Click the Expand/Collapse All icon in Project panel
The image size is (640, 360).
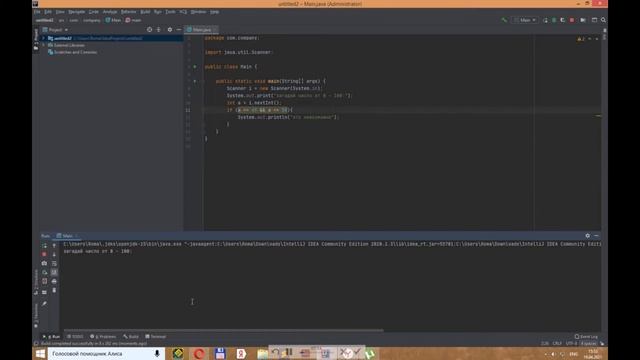click(x=159, y=30)
